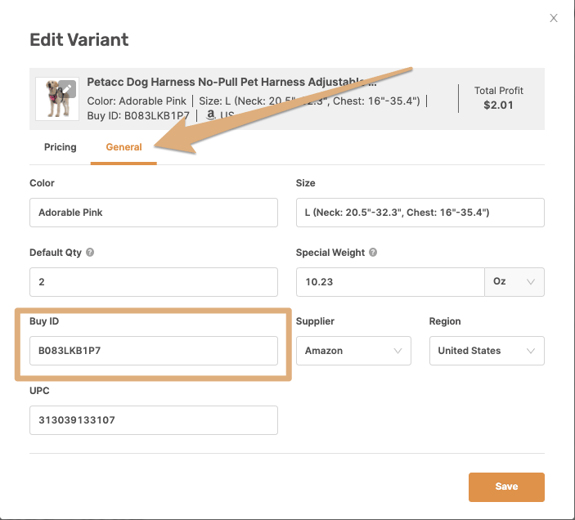Click the Default Qty help question icon
The image size is (575, 520).
90,252
